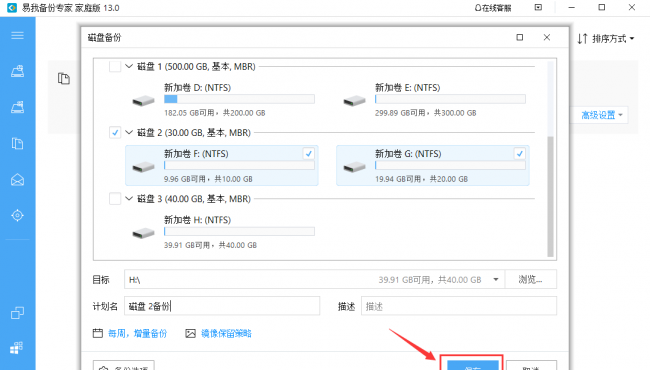Close the Disk Backup dialog

547,37
